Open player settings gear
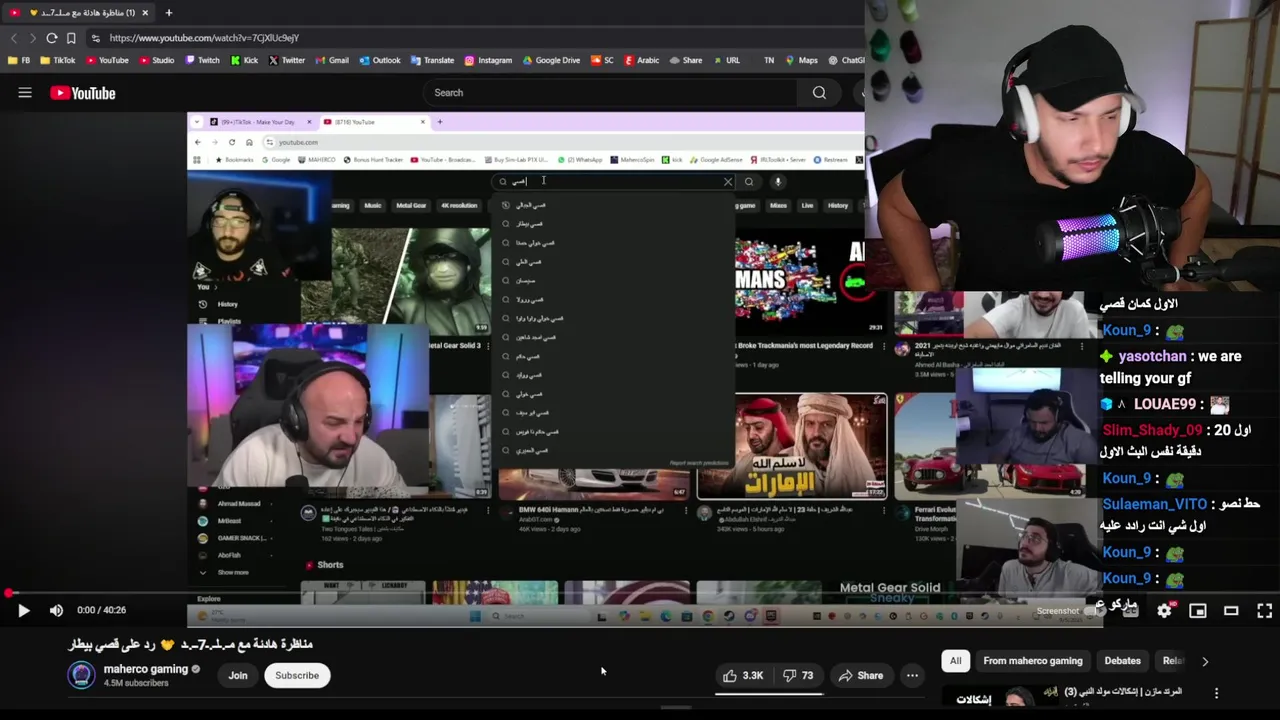 (1164, 610)
